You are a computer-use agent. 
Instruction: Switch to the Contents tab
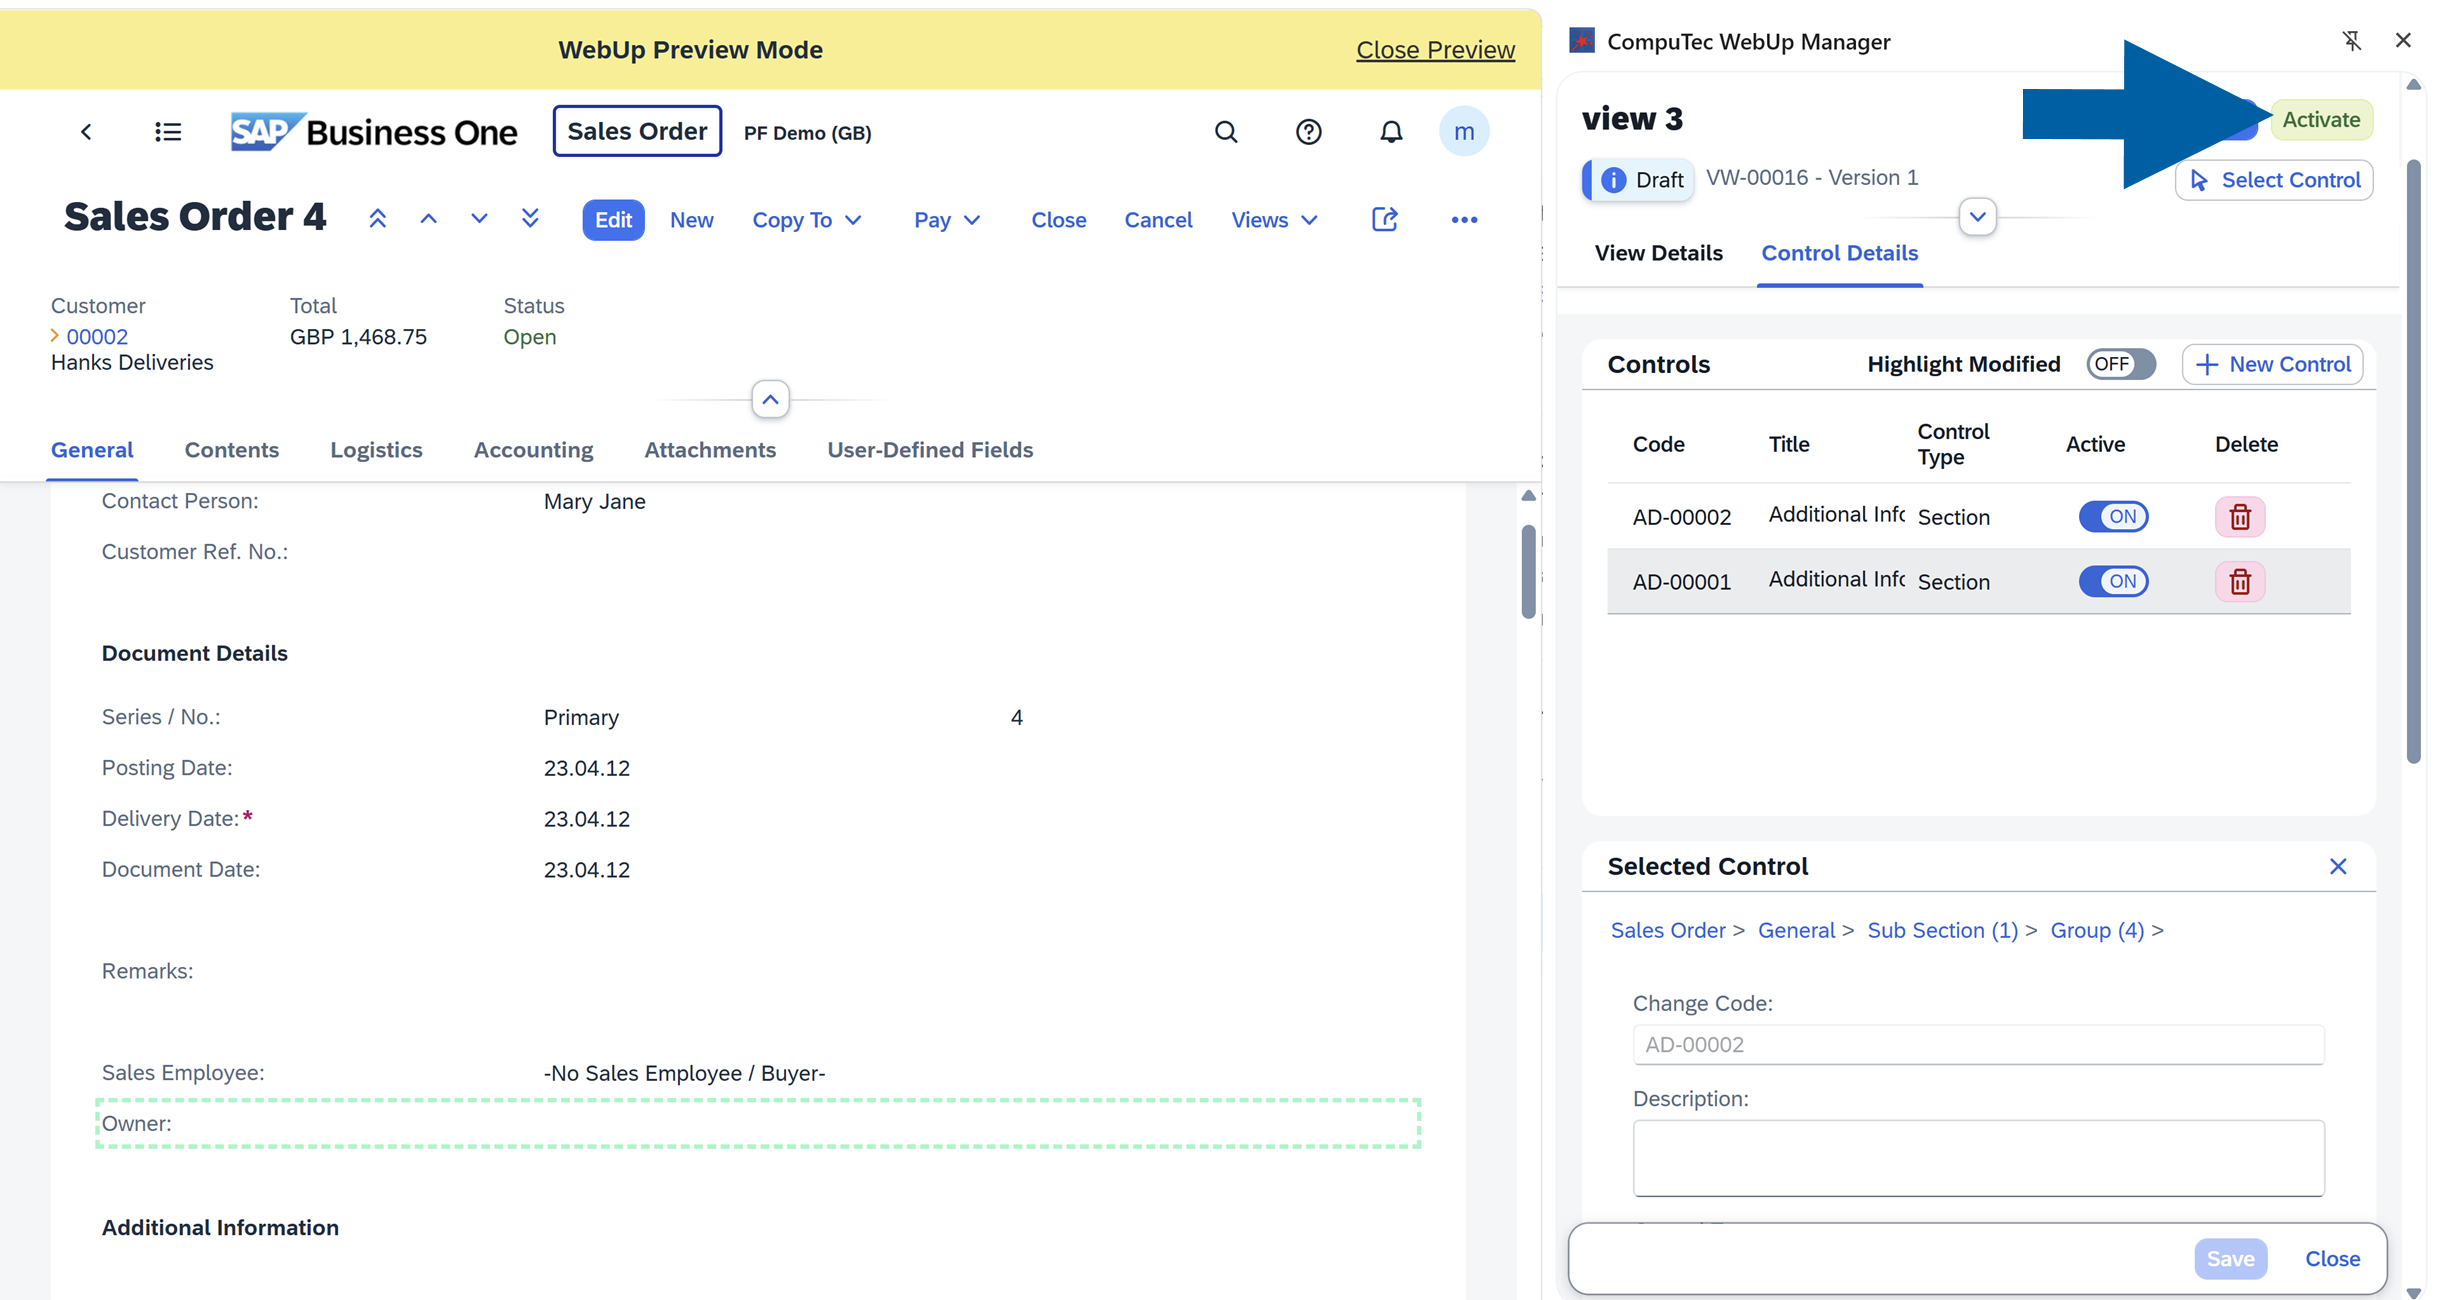pyautogui.click(x=231, y=450)
